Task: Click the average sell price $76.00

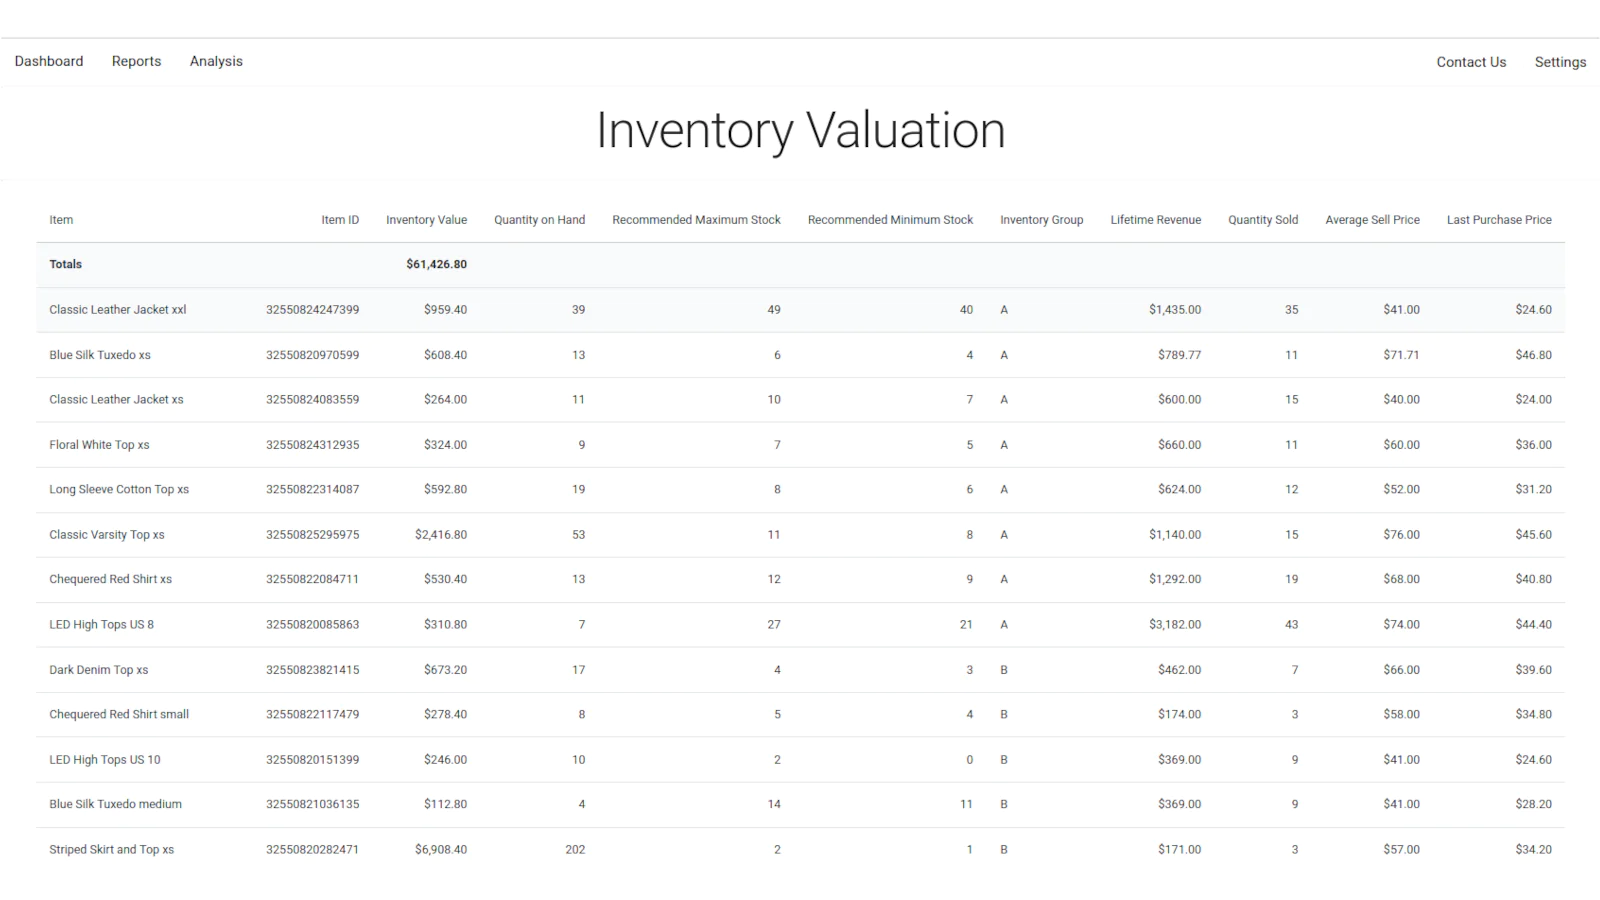Action: (1401, 535)
